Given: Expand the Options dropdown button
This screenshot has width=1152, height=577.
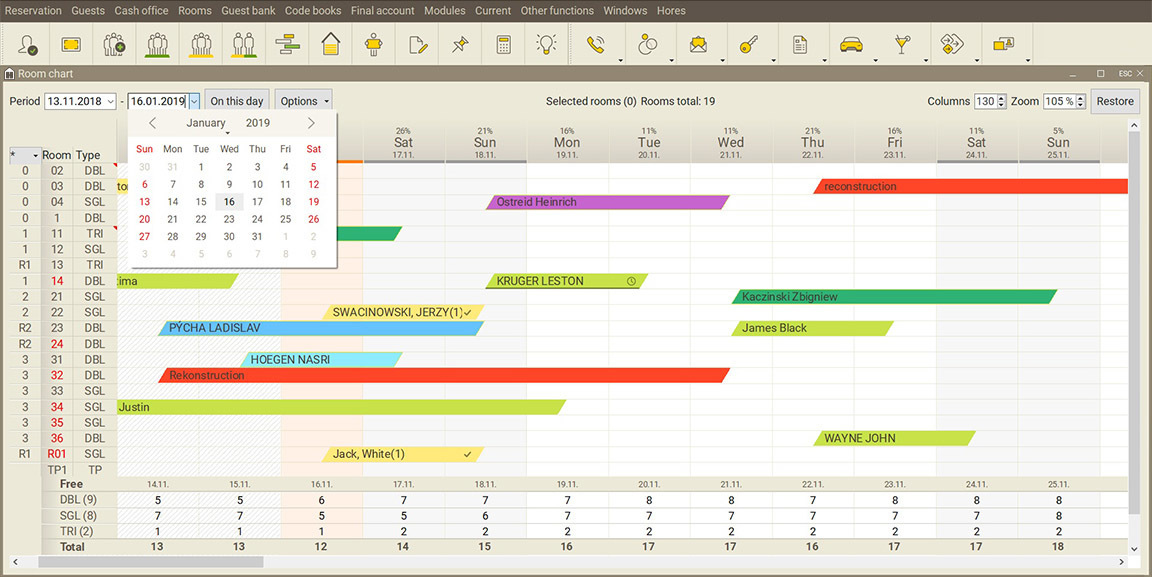Looking at the screenshot, I should tap(304, 101).
